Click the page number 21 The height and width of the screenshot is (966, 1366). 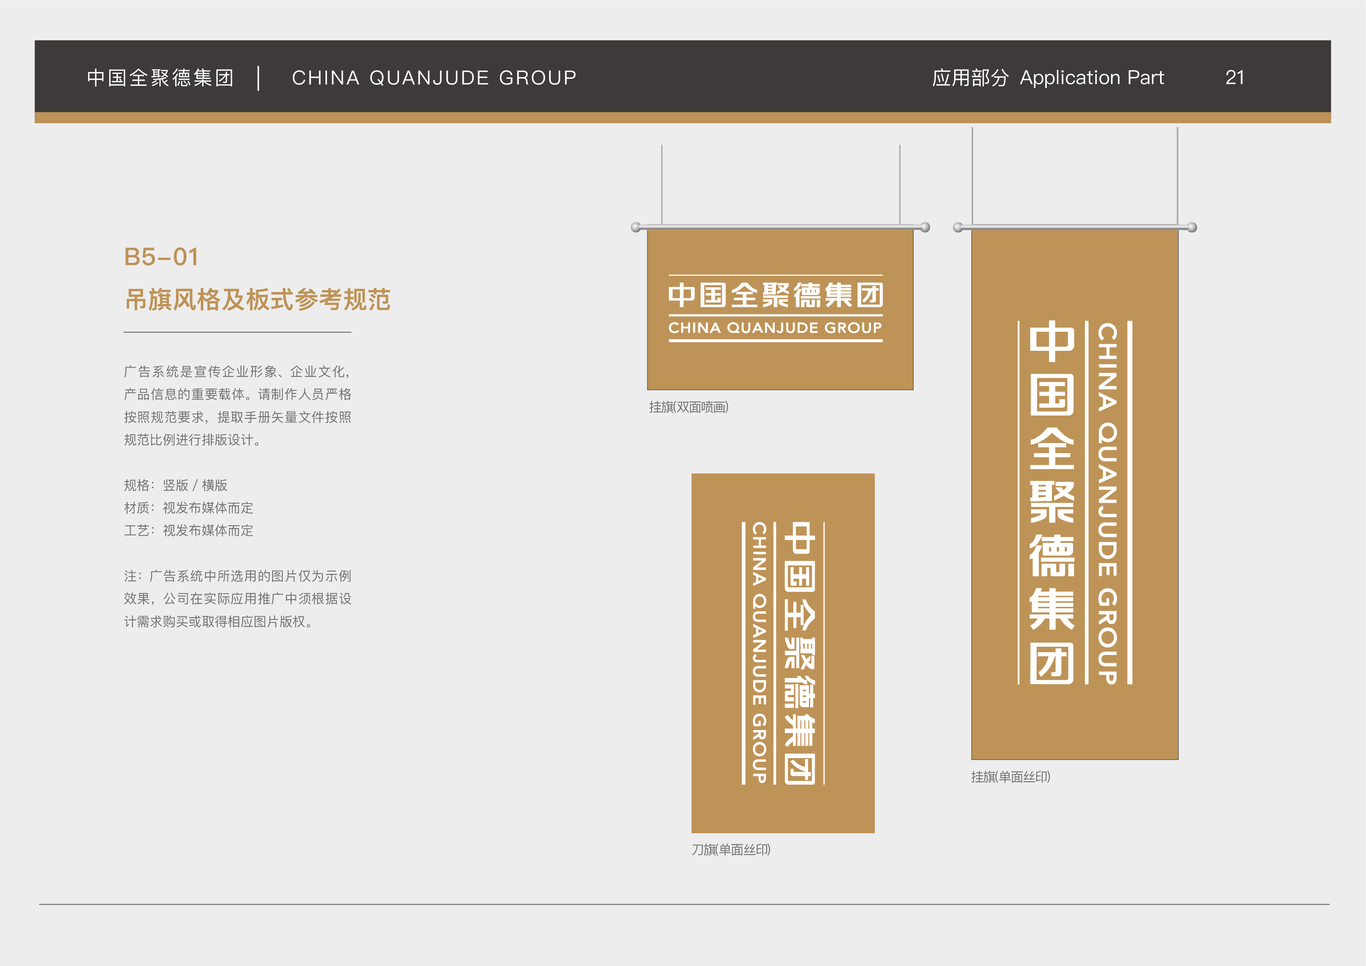pyautogui.click(x=1235, y=78)
